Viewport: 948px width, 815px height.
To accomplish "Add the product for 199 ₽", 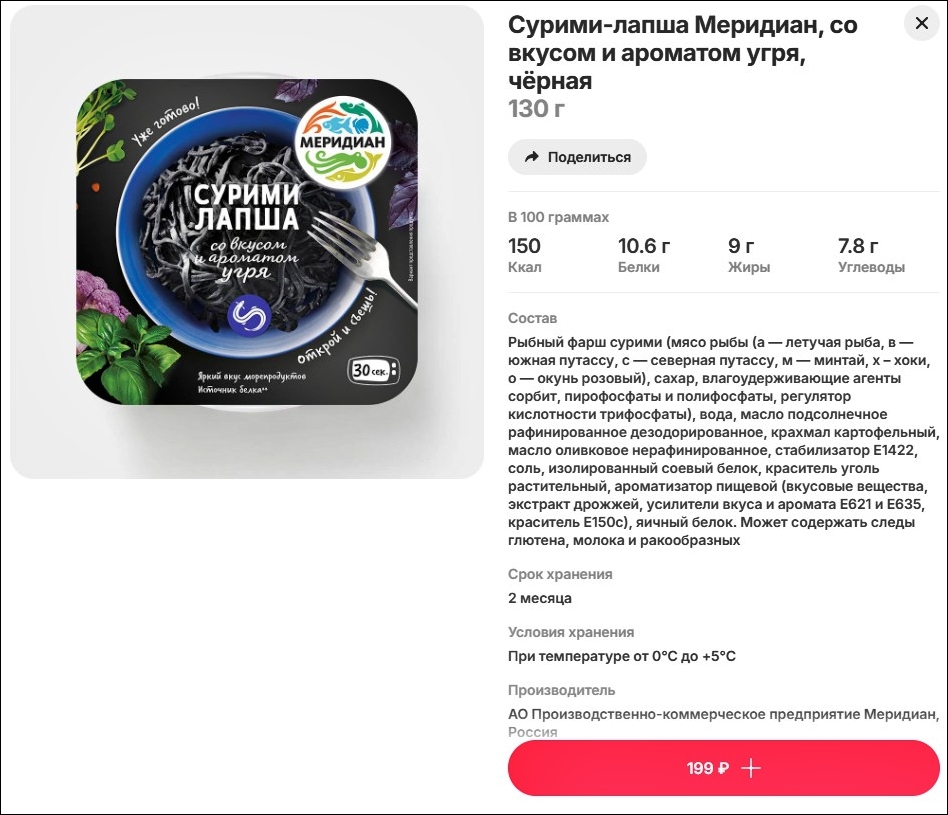I will [724, 768].
